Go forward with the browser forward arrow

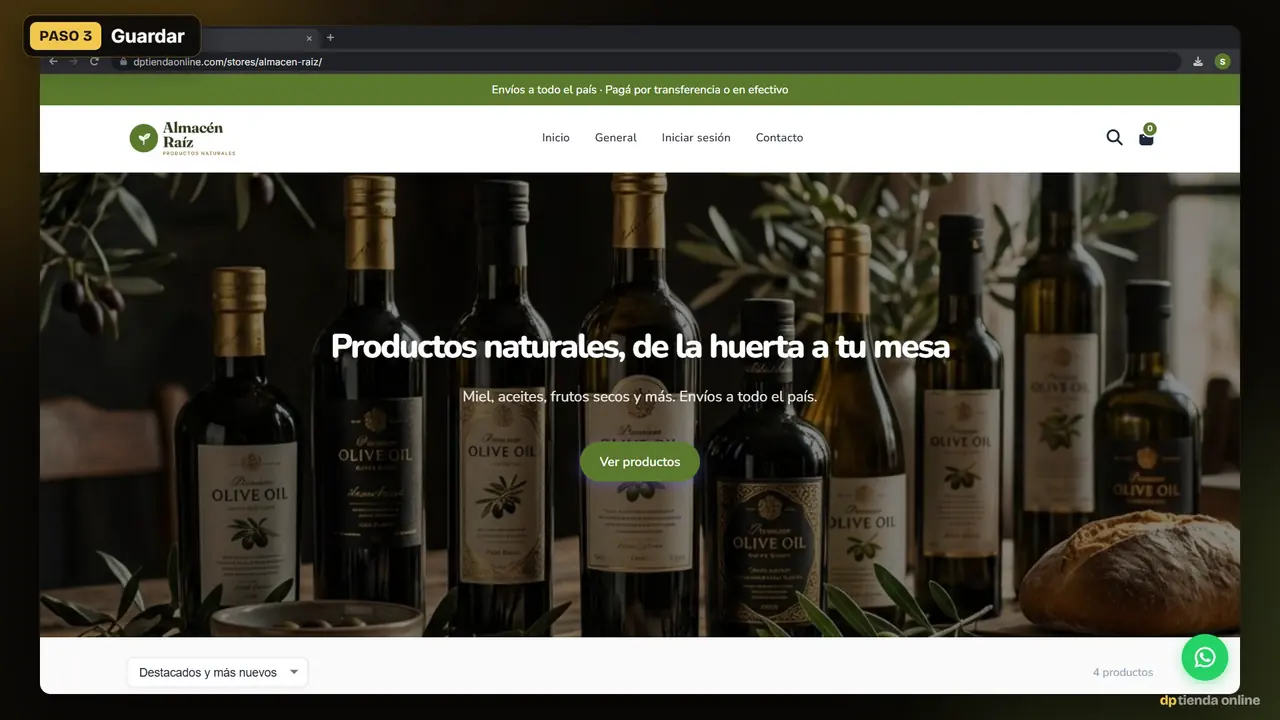click(x=74, y=61)
